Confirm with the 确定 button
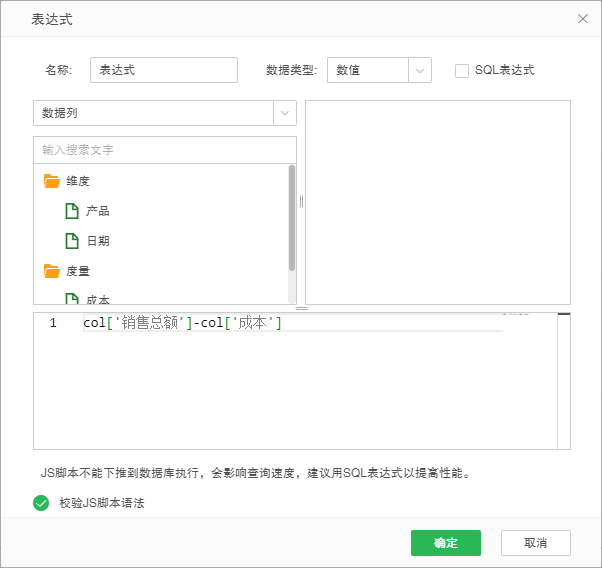Viewport: 602px width, 568px height. 445,543
